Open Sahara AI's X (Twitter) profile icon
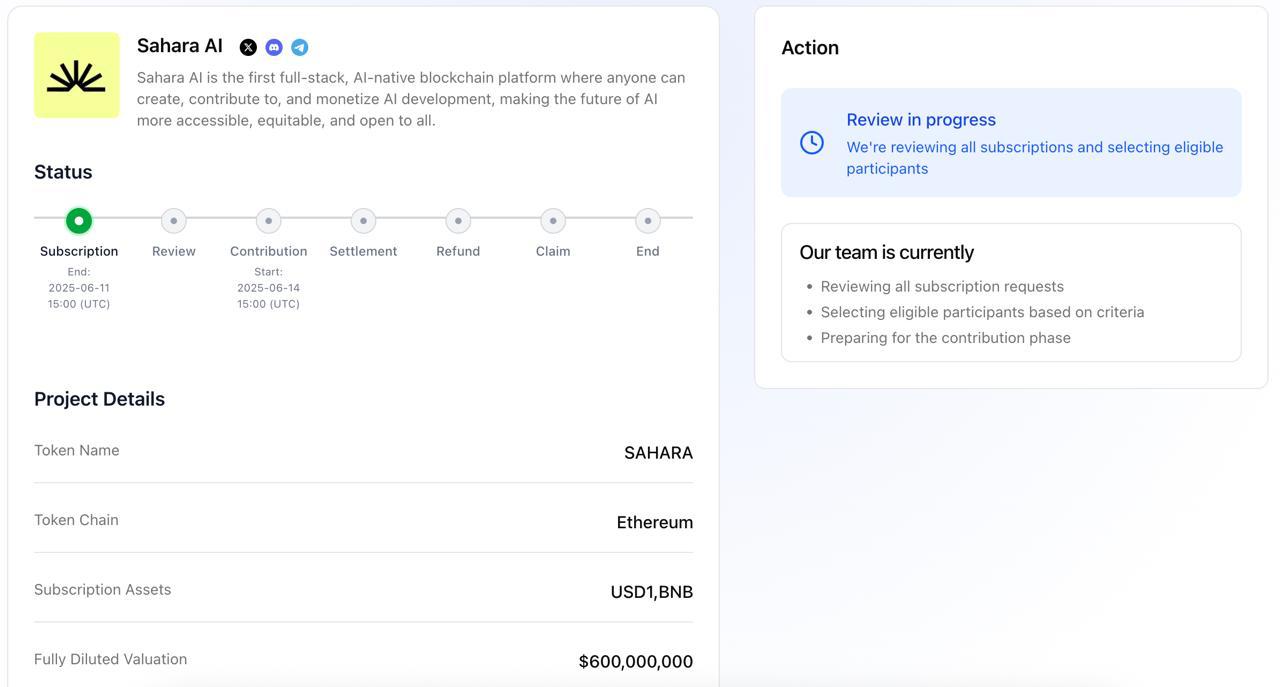 click(248, 47)
